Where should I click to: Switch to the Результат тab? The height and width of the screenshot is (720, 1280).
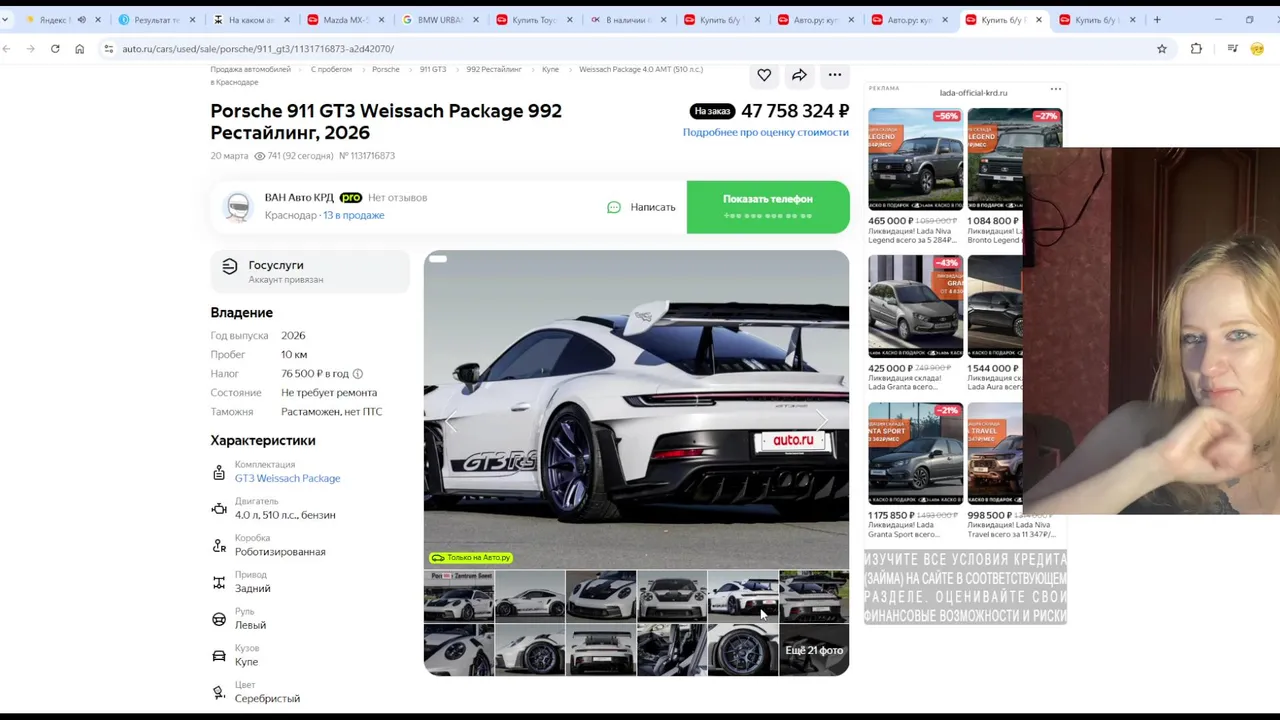(157, 19)
